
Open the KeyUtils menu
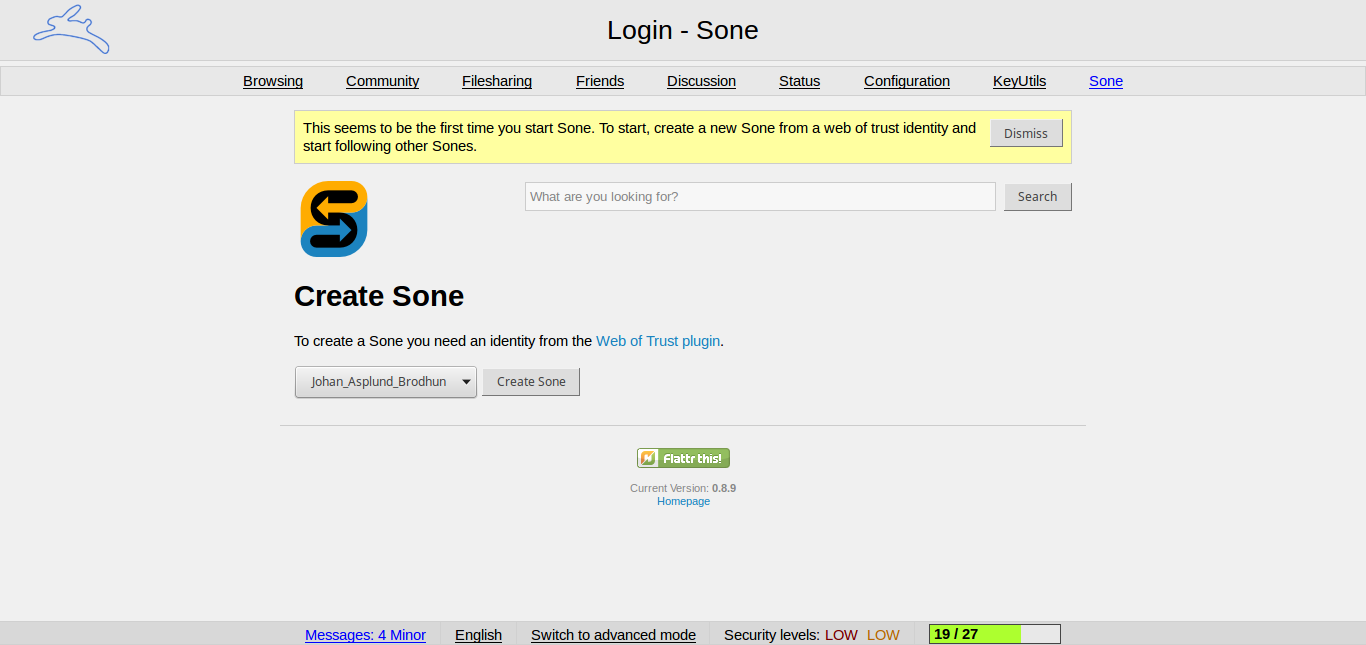(1019, 81)
